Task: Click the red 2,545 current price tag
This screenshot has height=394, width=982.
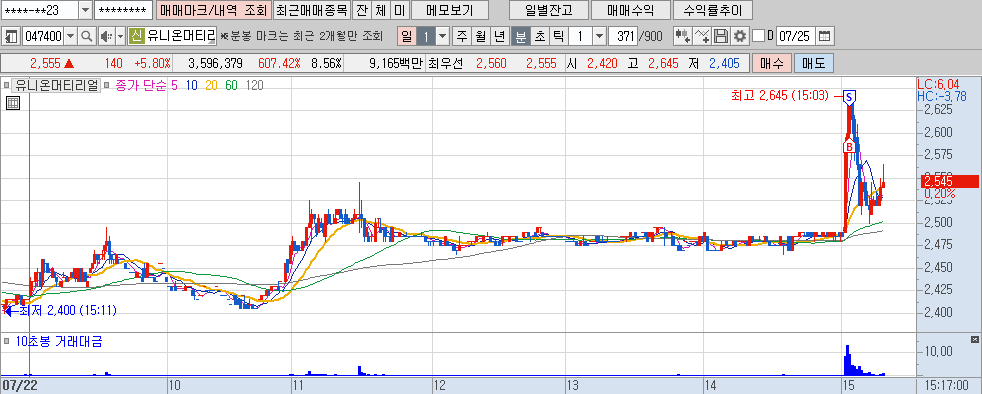Action: (x=949, y=182)
